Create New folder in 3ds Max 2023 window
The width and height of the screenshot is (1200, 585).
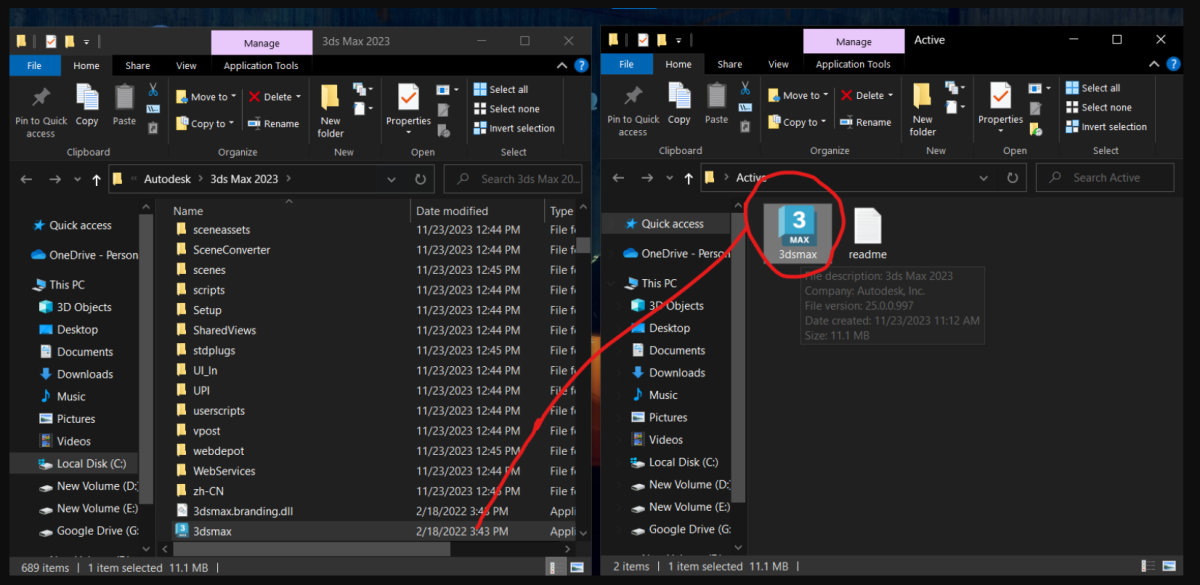point(330,110)
